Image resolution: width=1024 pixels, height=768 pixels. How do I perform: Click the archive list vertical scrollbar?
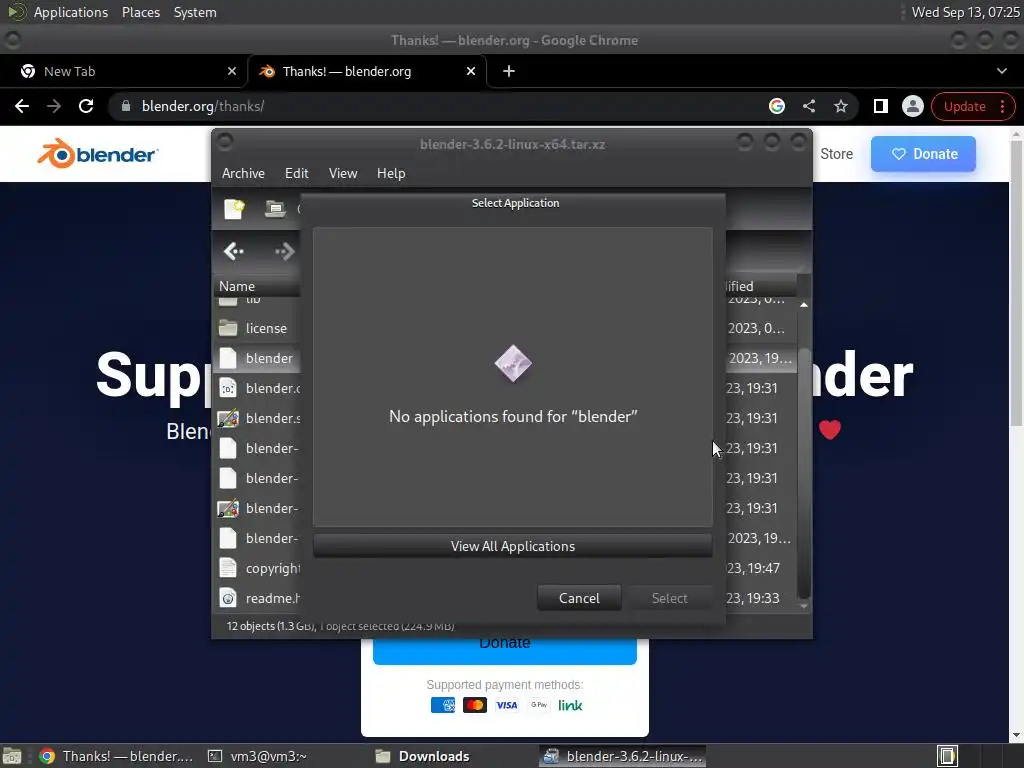tap(804, 473)
